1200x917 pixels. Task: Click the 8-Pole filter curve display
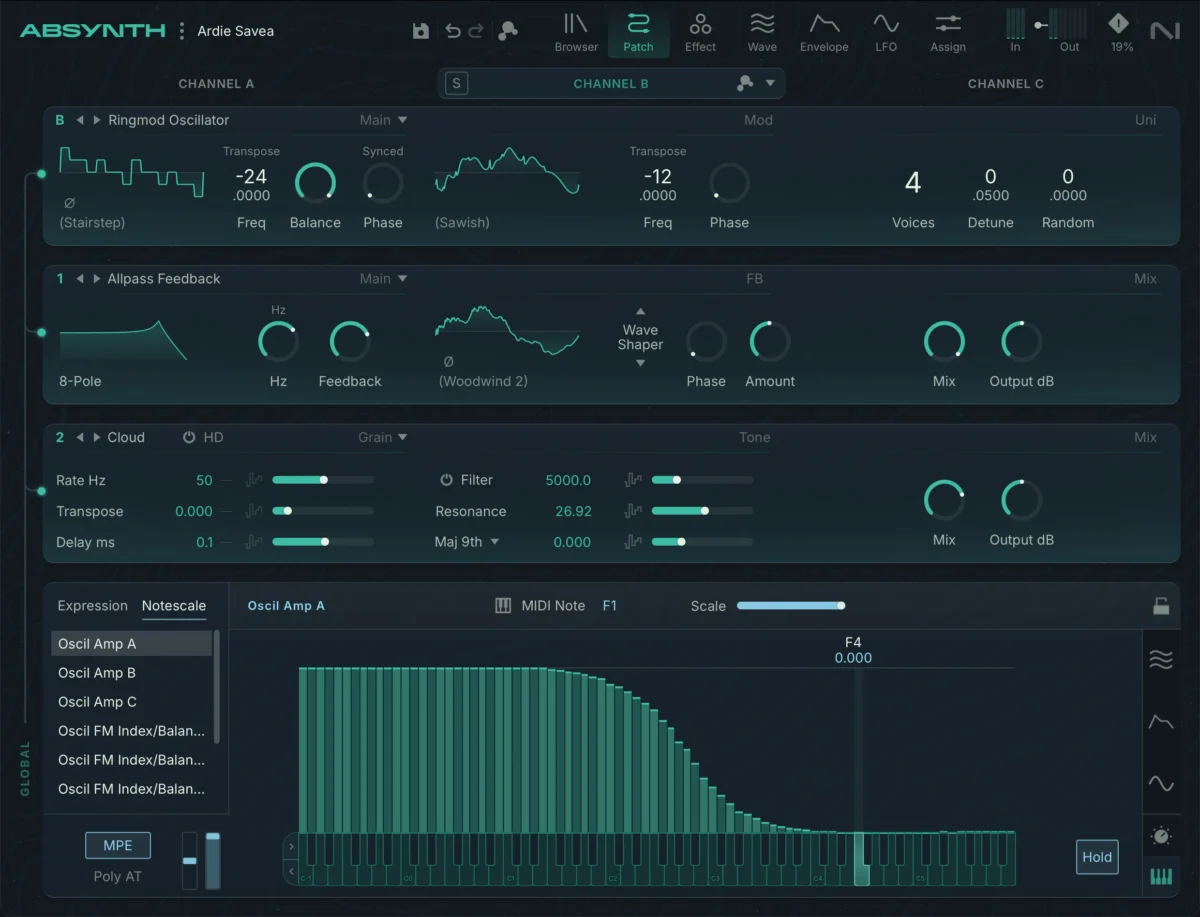click(x=123, y=340)
